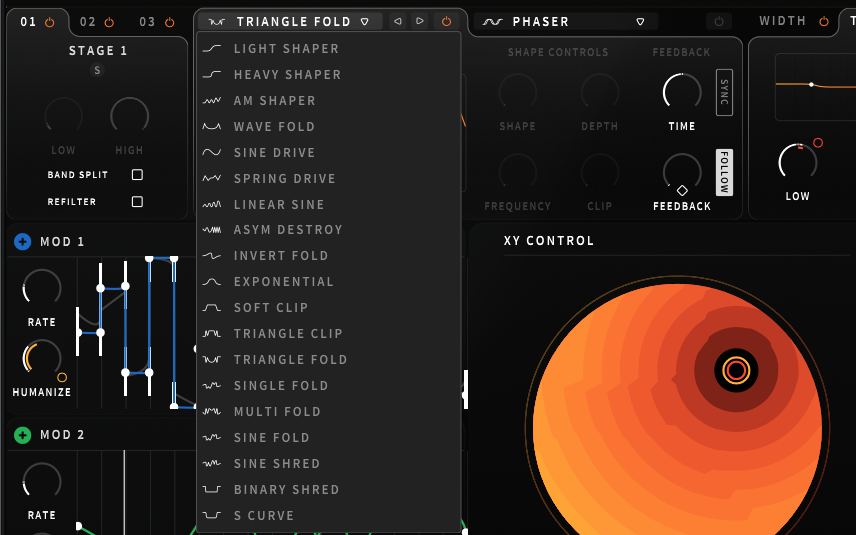The image size is (856, 535).
Task: Click the Soft Clip waveform icon
Action: (212, 308)
